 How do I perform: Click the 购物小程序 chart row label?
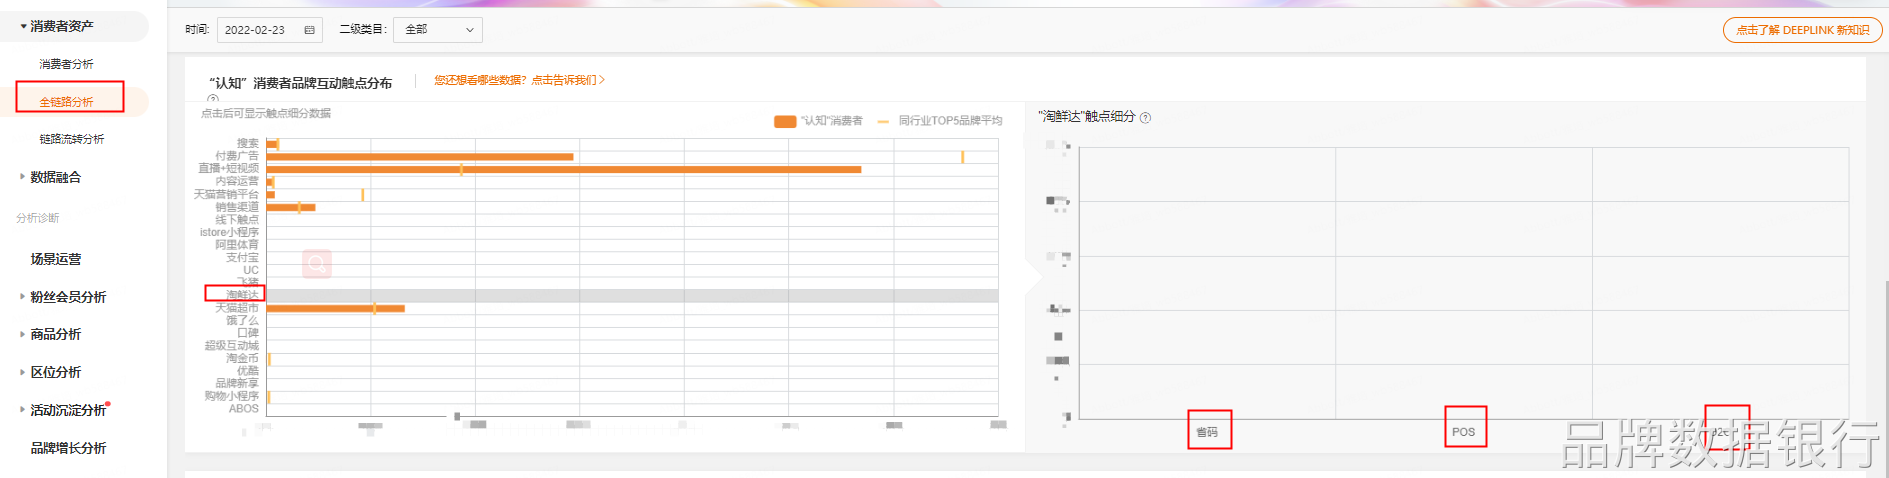[x=232, y=396]
